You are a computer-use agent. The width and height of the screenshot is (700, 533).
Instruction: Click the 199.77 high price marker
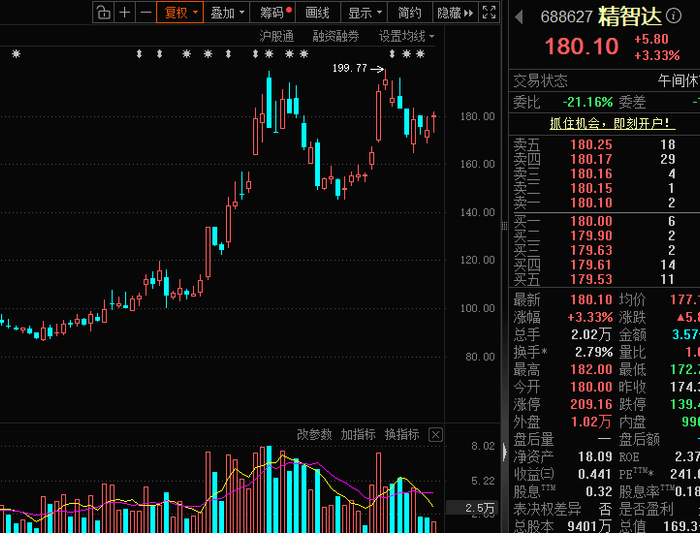[x=350, y=68]
